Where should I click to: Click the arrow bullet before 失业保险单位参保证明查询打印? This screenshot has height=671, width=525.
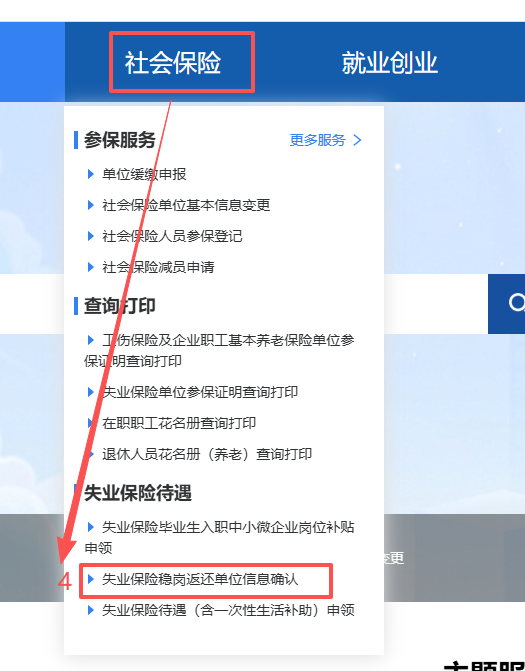tap(90, 392)
